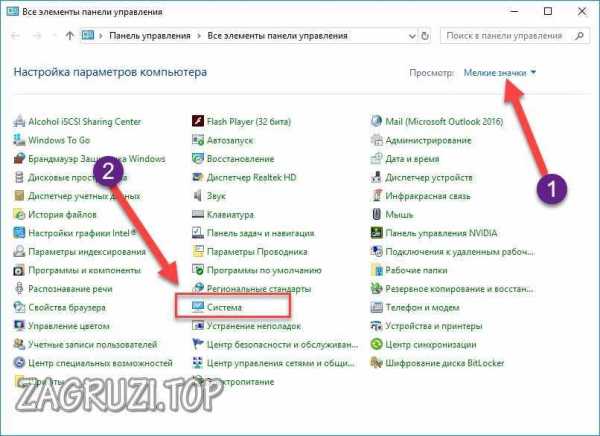Open the Мелкие значки view dropdown

[x=500, y=72]
